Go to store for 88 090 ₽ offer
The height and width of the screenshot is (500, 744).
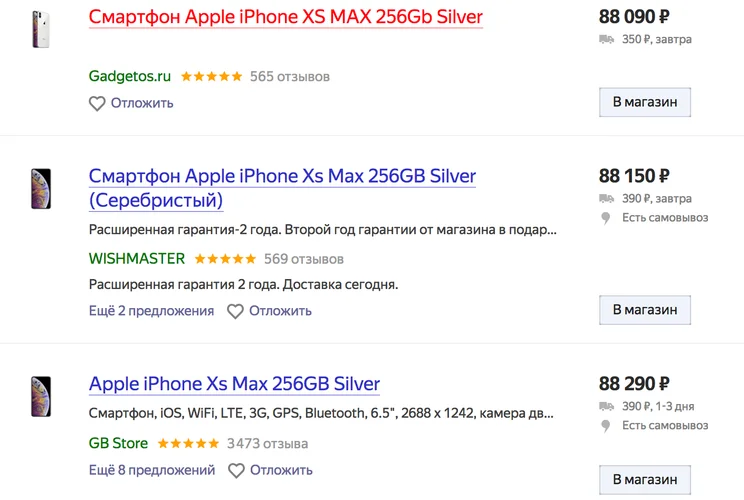pos(645,102)
